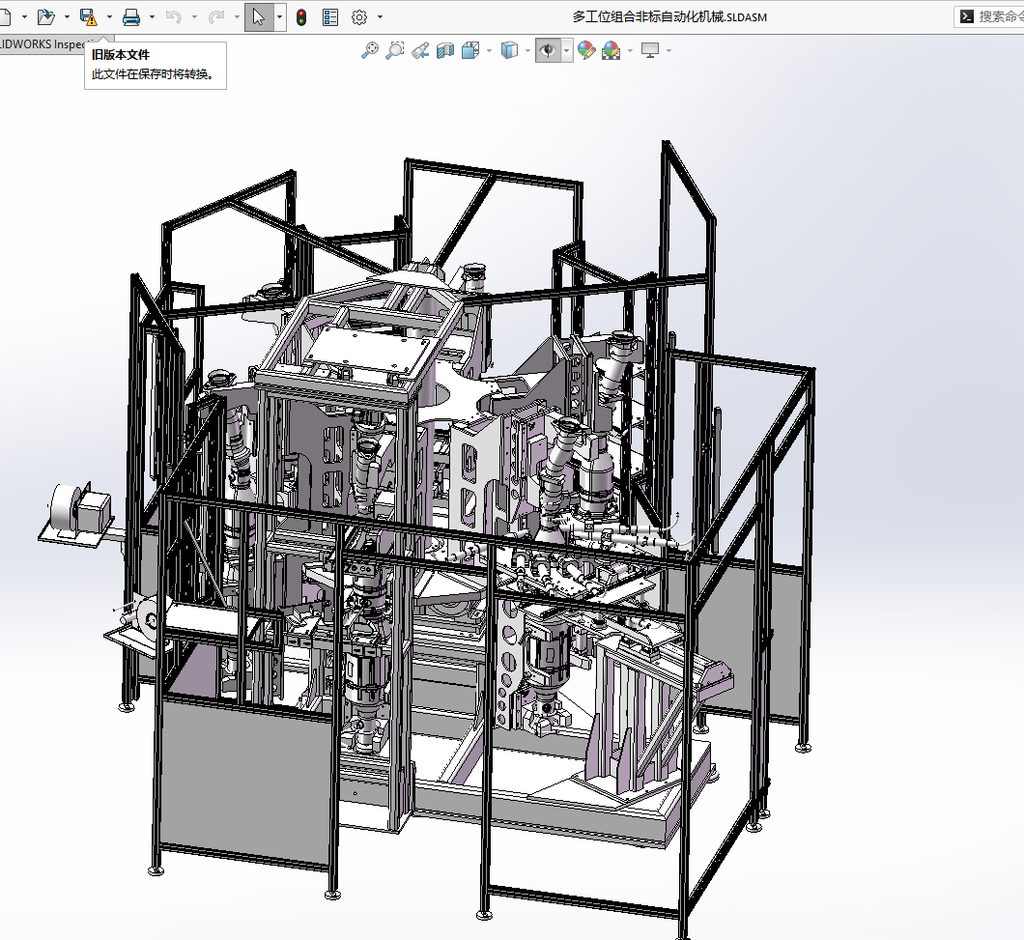
Task: Click the Zoom to Fit icon
Action: click(370, 50)
